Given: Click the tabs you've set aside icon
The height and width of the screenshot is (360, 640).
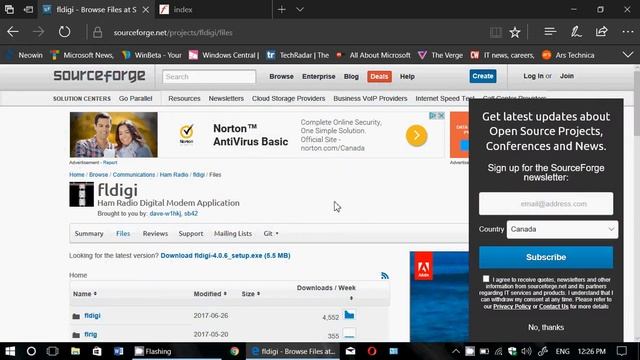Looking at the screenshot, I should (x=9, y=9).
